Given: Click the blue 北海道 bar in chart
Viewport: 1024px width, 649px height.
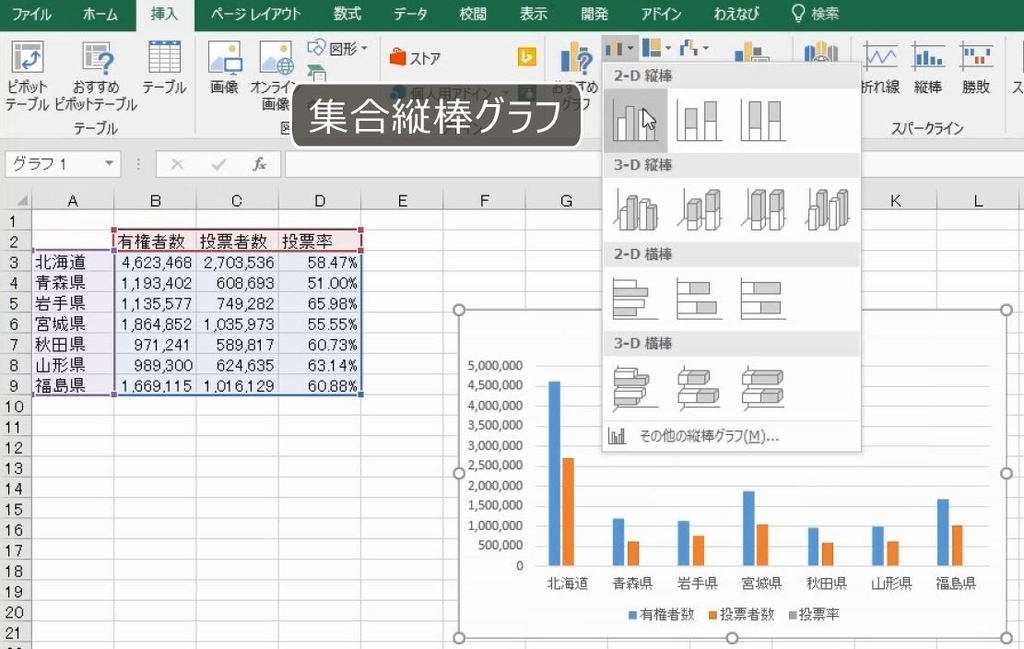Looking at the screenshot, I should point(554,473).
